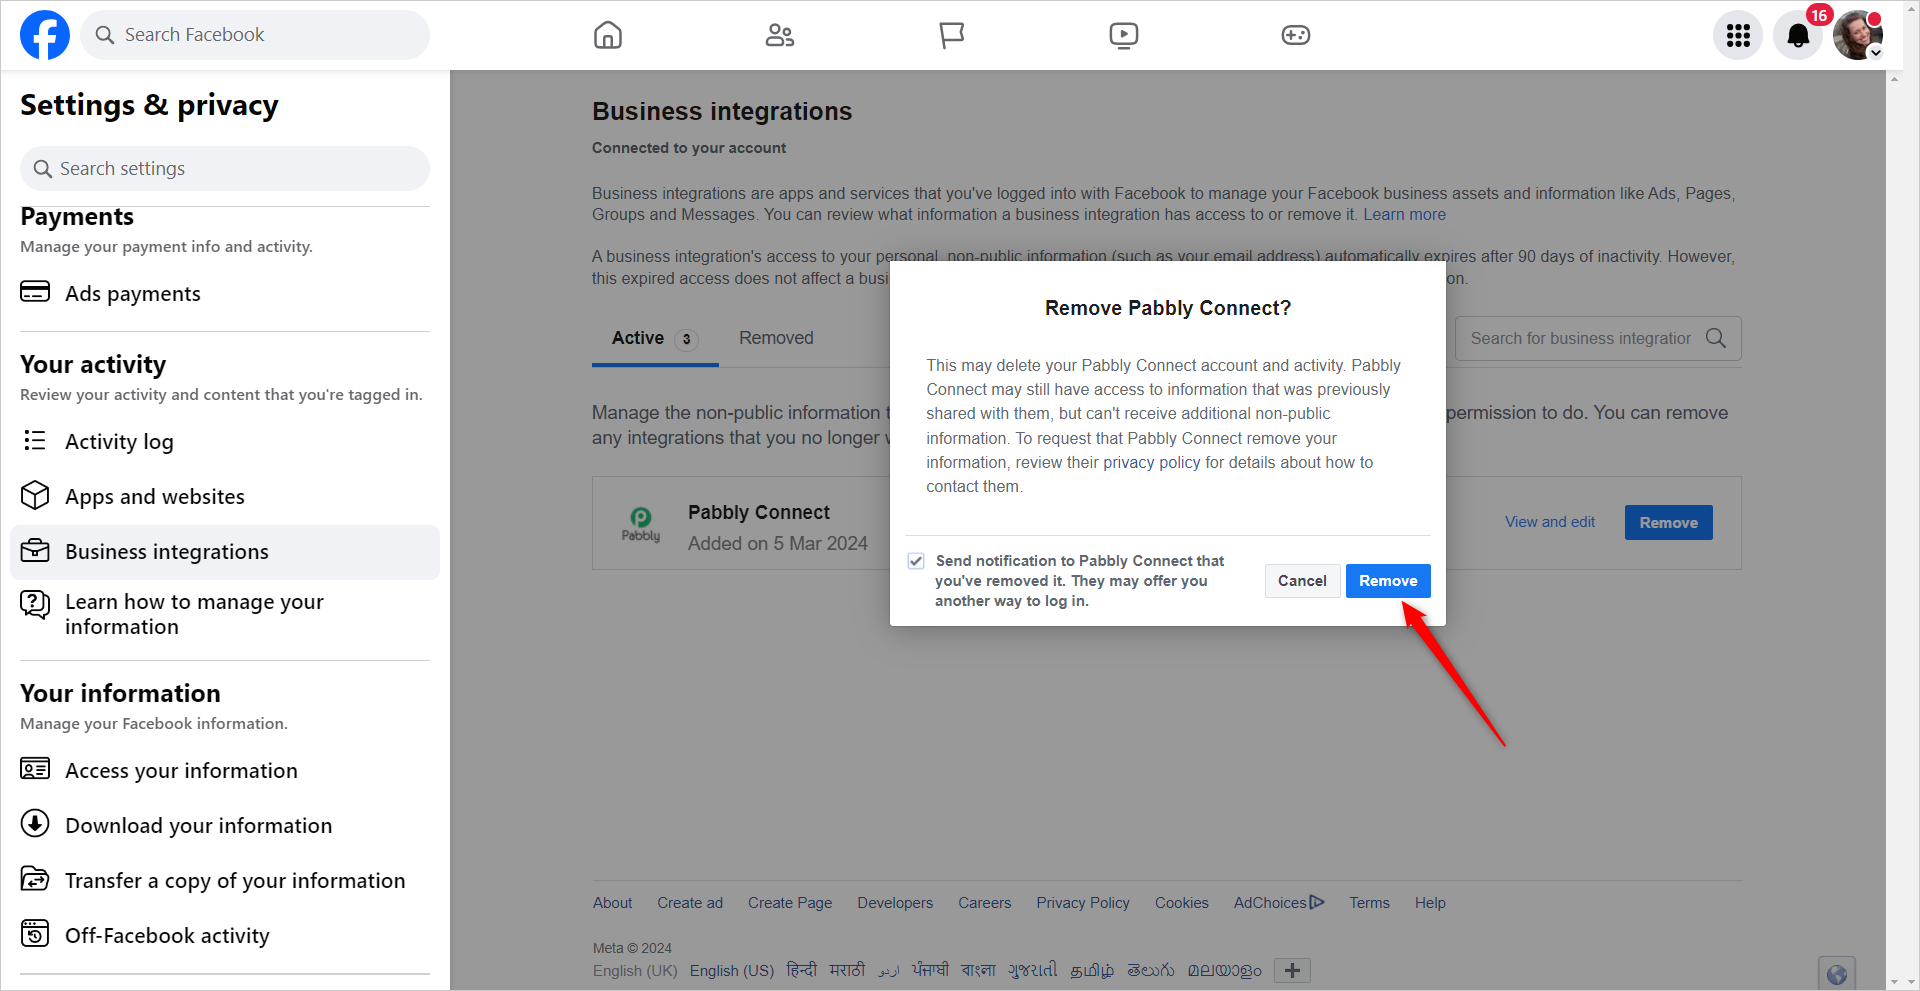
Task: Click the Apps and websites cube icon
Action: [x=35, y=495]
